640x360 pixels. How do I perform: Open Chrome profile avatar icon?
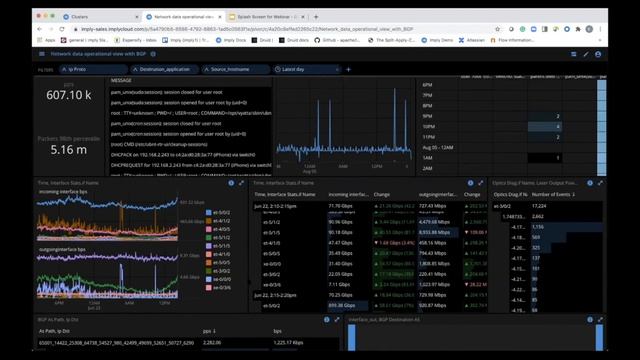[x=589, y=29]
